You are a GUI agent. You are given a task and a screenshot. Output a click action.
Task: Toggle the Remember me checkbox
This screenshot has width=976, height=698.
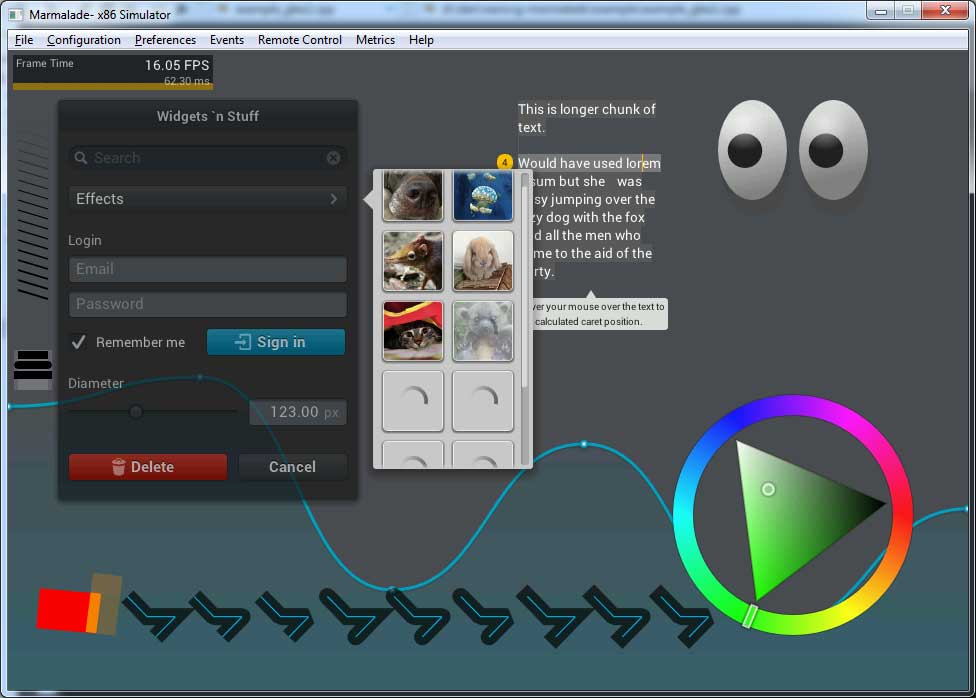(78, 342)
